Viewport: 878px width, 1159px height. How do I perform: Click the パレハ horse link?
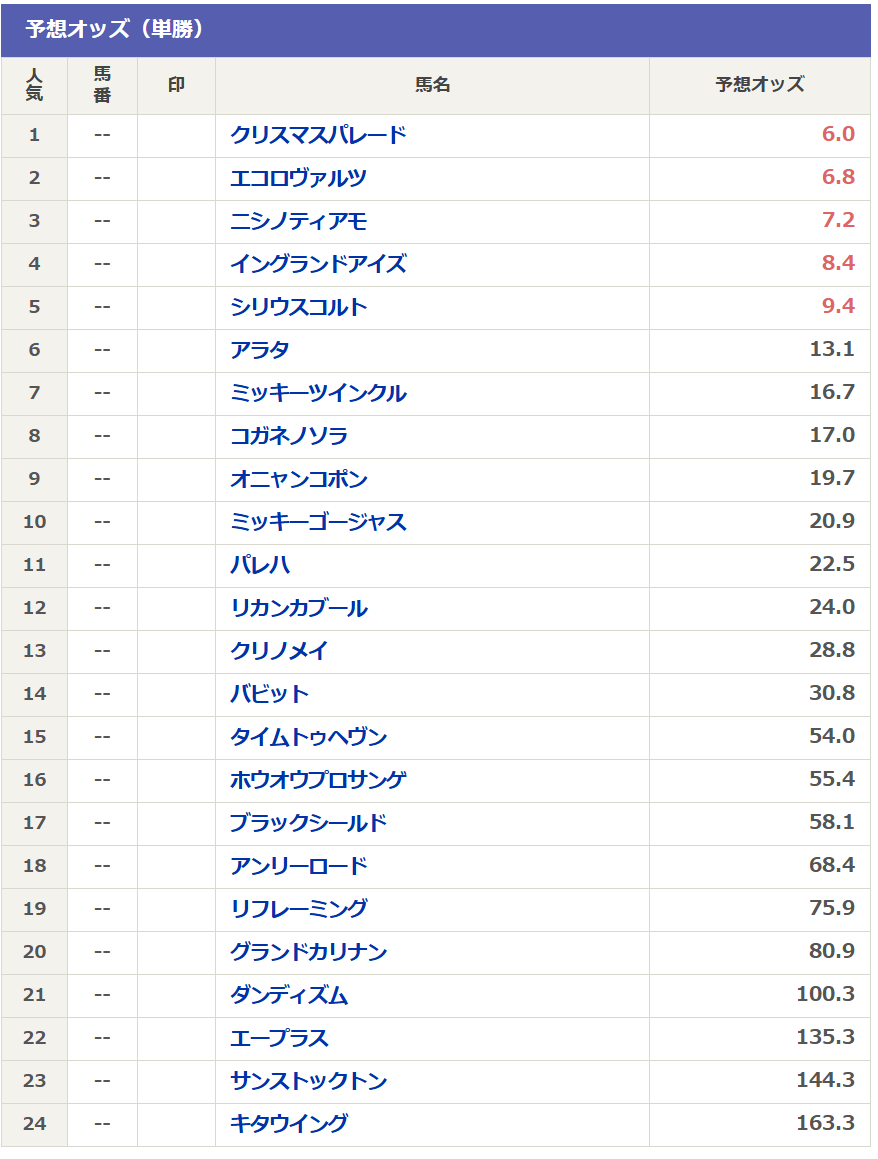[x=259, y=565]
